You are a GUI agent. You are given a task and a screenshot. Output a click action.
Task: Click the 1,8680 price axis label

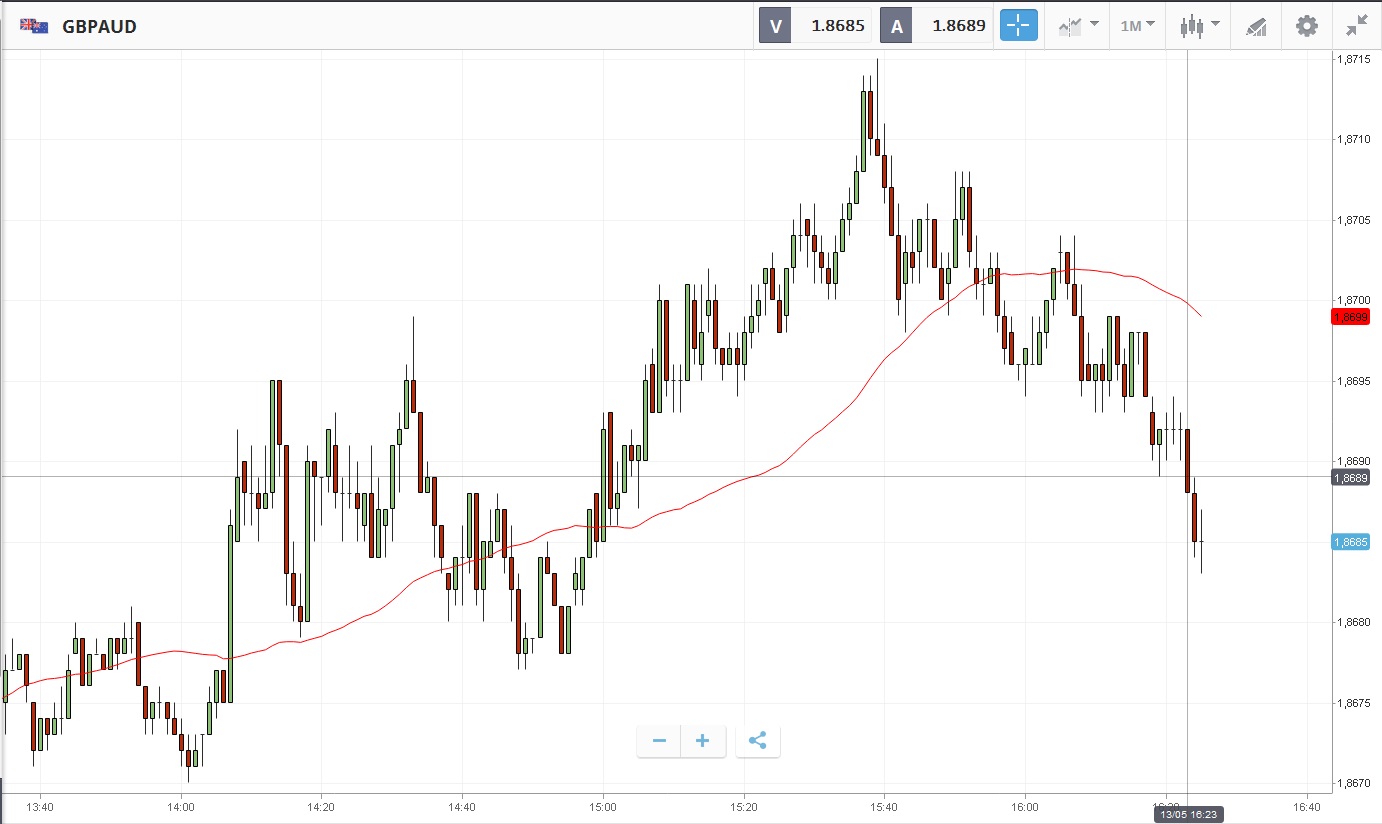(1353, 623)
